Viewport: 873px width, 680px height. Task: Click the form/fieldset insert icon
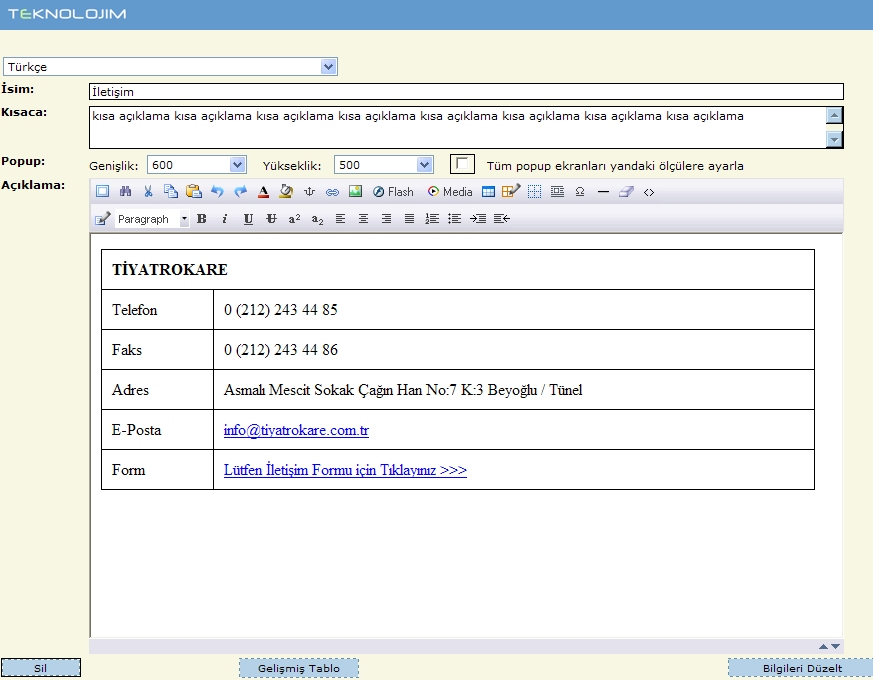[557, 192]
